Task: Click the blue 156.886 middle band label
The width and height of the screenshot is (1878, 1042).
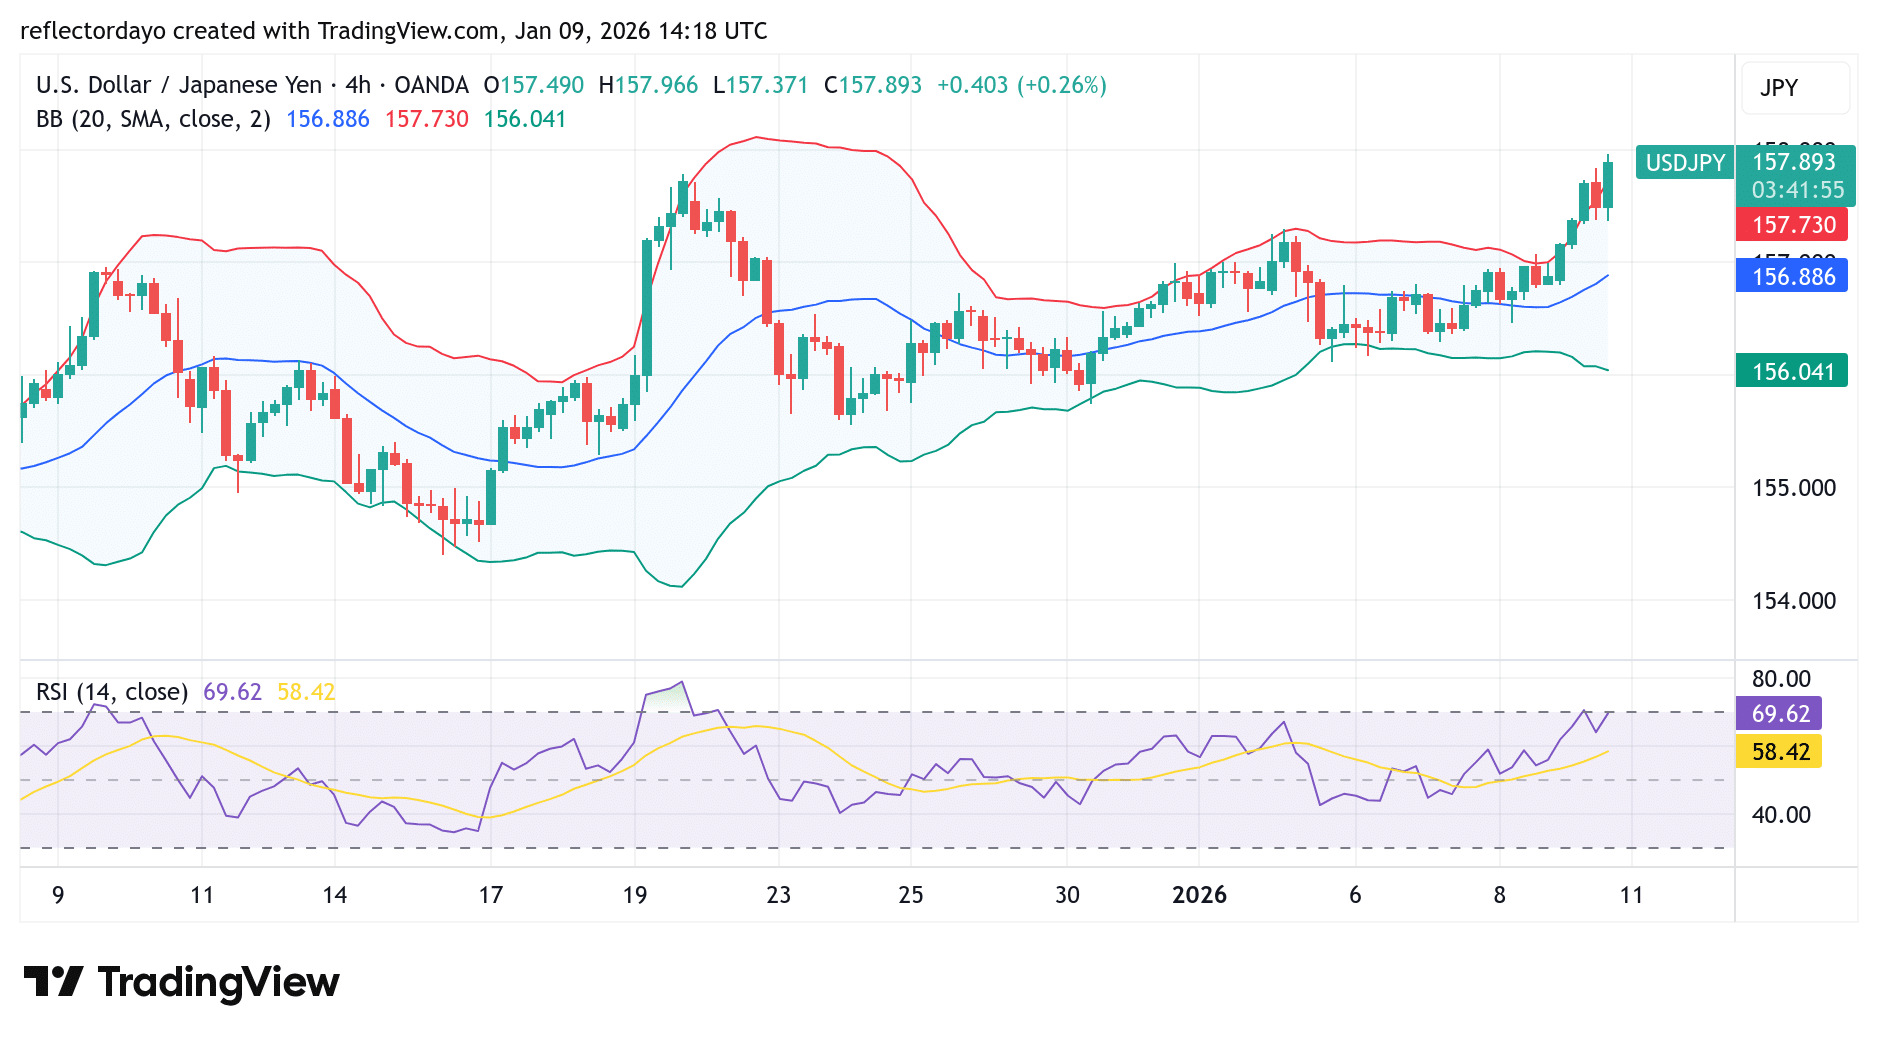Action: pyautogui.click(x=1792, y=278)
